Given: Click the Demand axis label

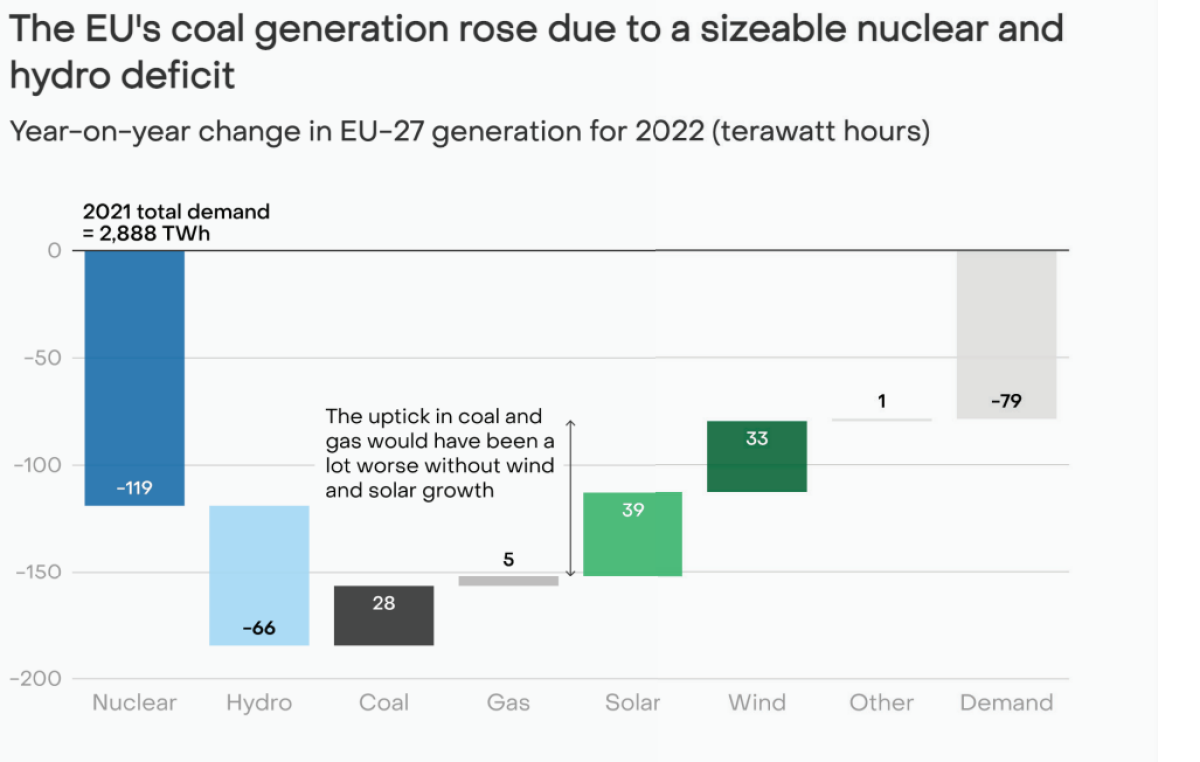Looking at the screenshot, I should point(1007,703).
